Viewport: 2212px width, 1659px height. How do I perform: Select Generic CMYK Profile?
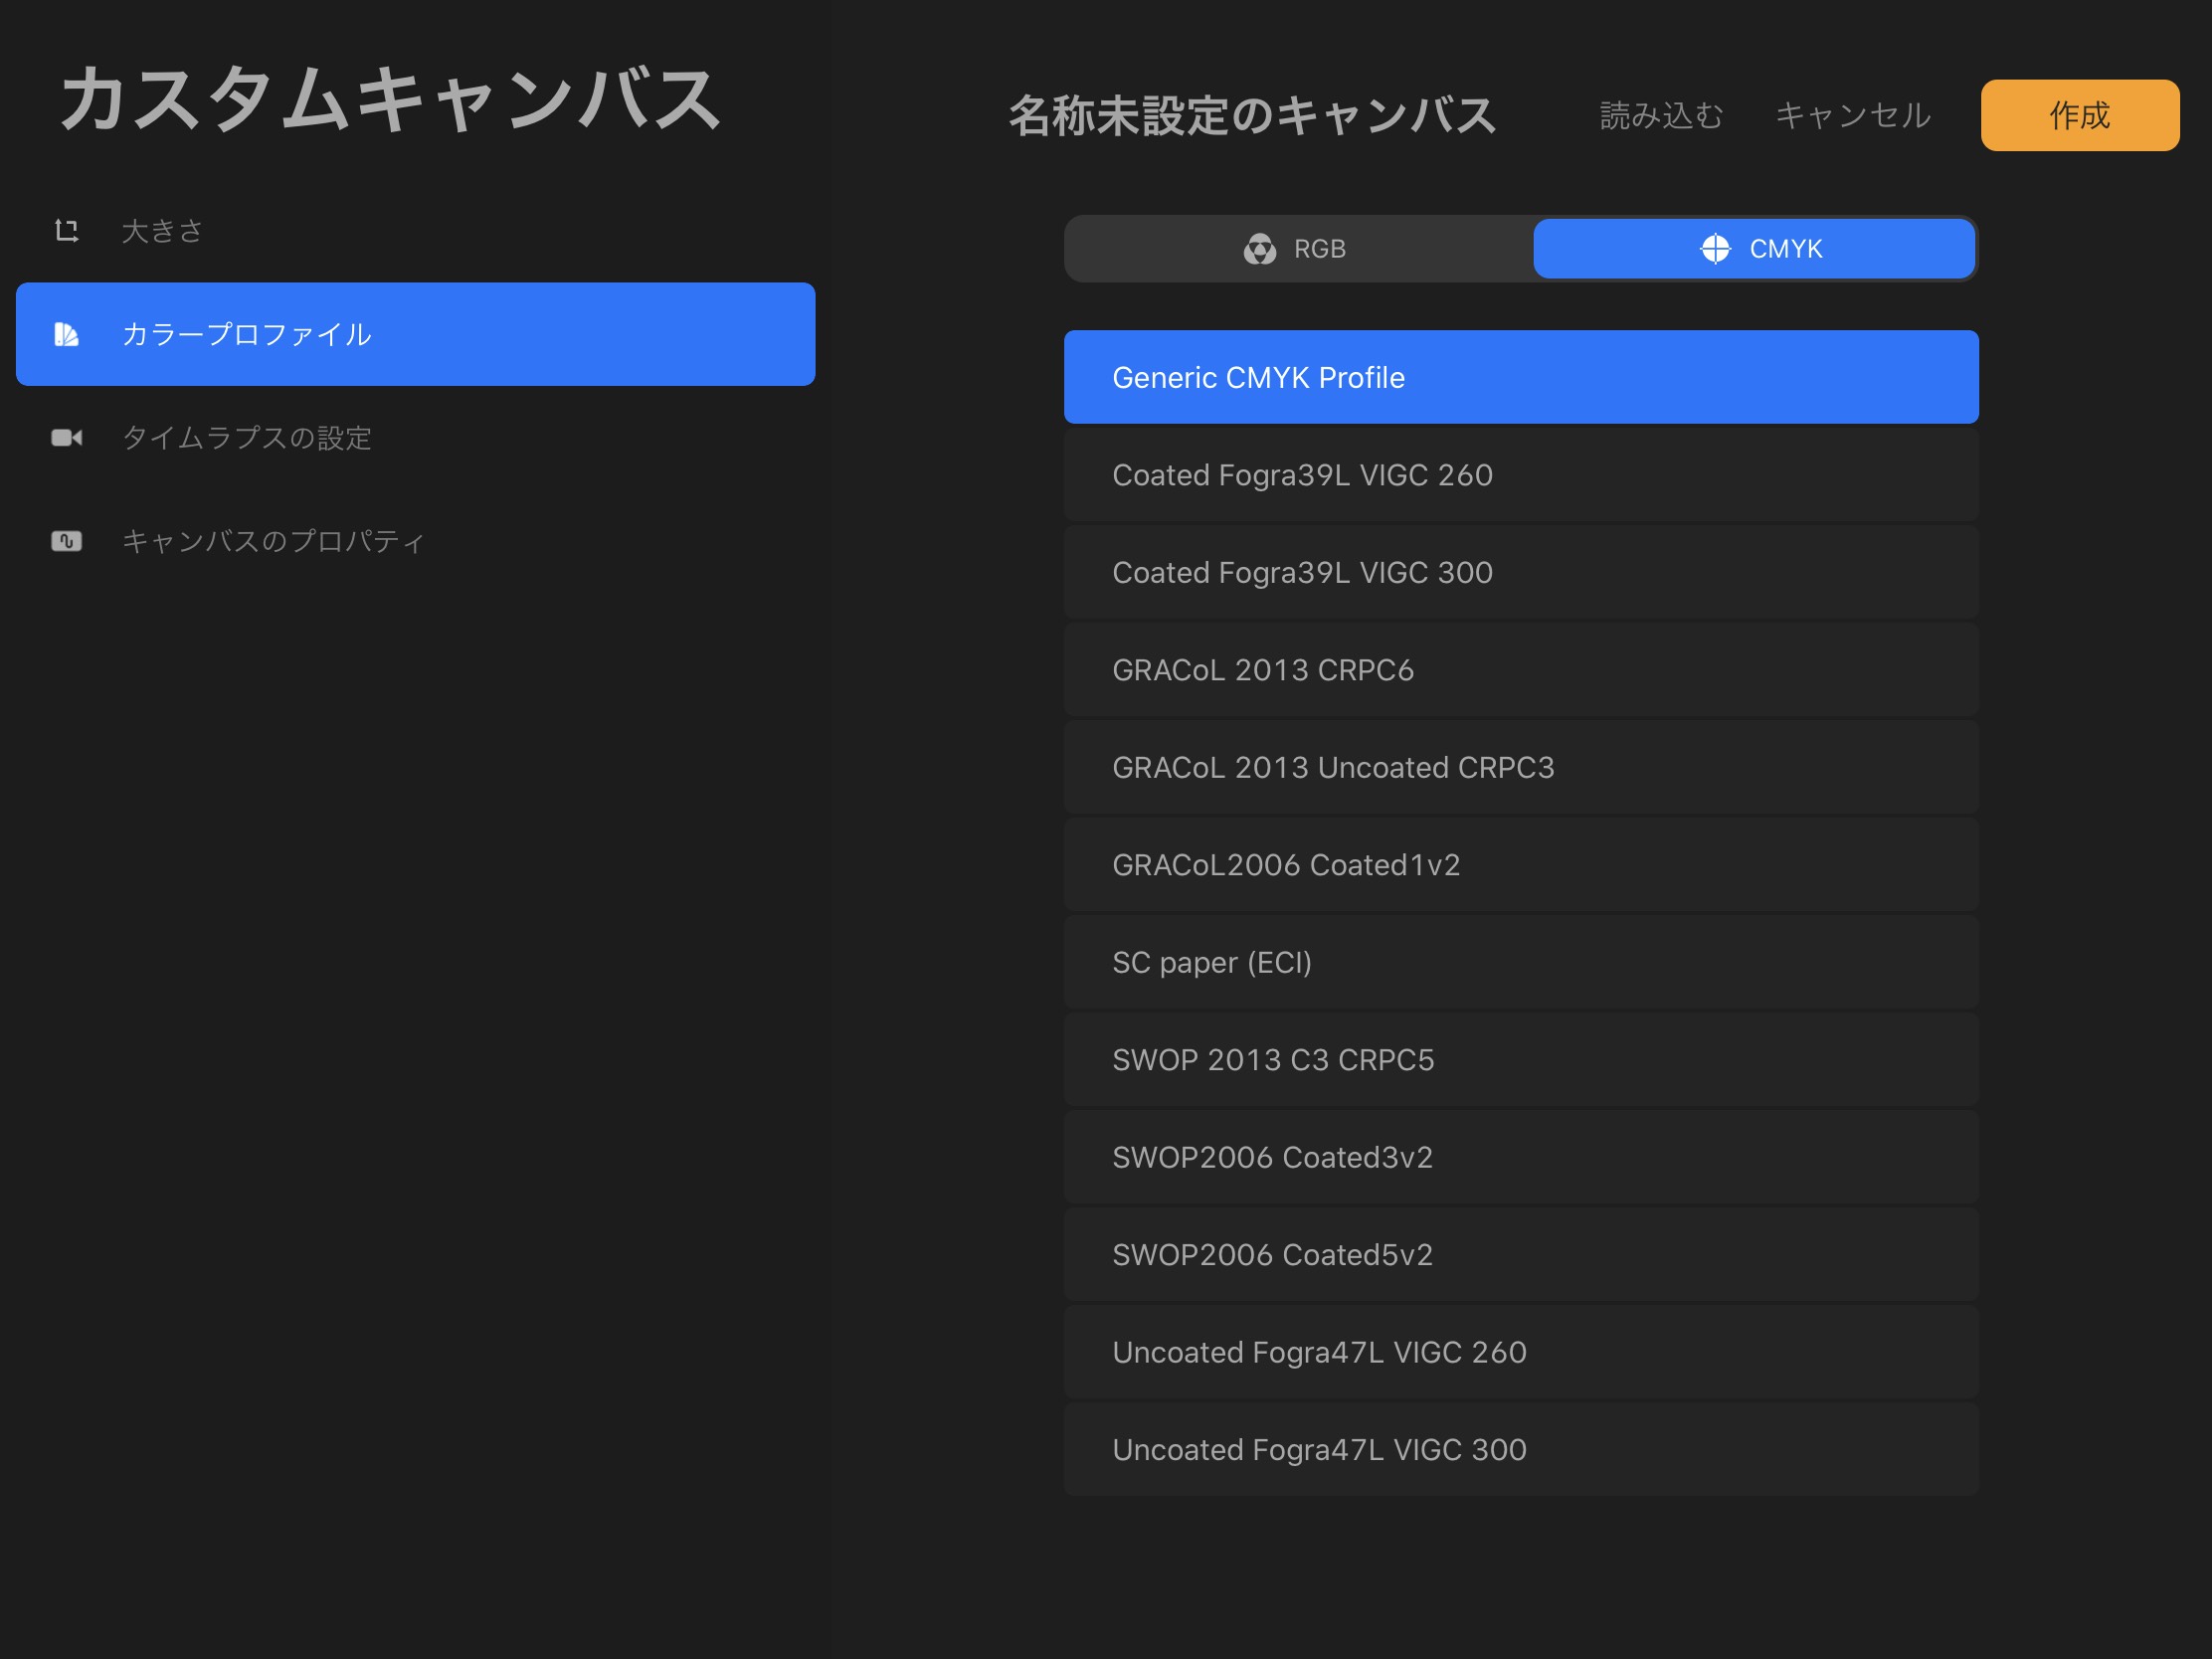[1521, 377]
